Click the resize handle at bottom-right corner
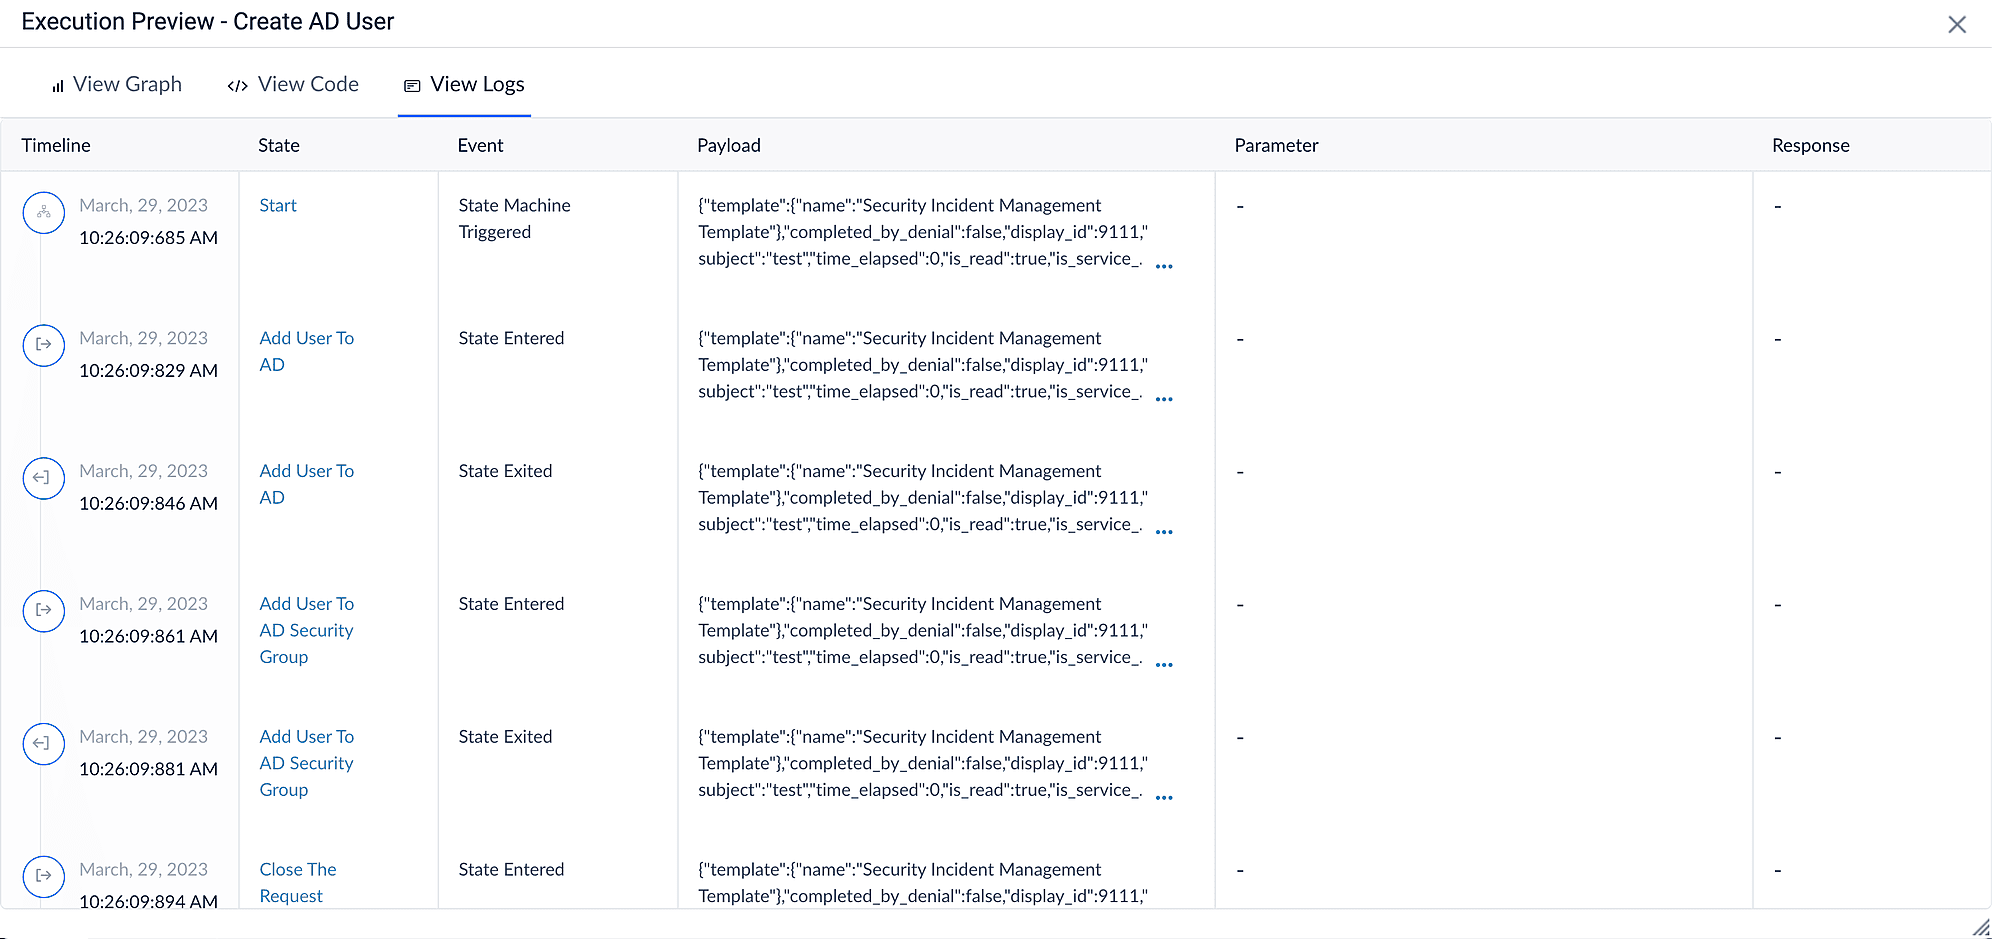This screenshot has height=939, width=1992. click(x=1979, y=928)
